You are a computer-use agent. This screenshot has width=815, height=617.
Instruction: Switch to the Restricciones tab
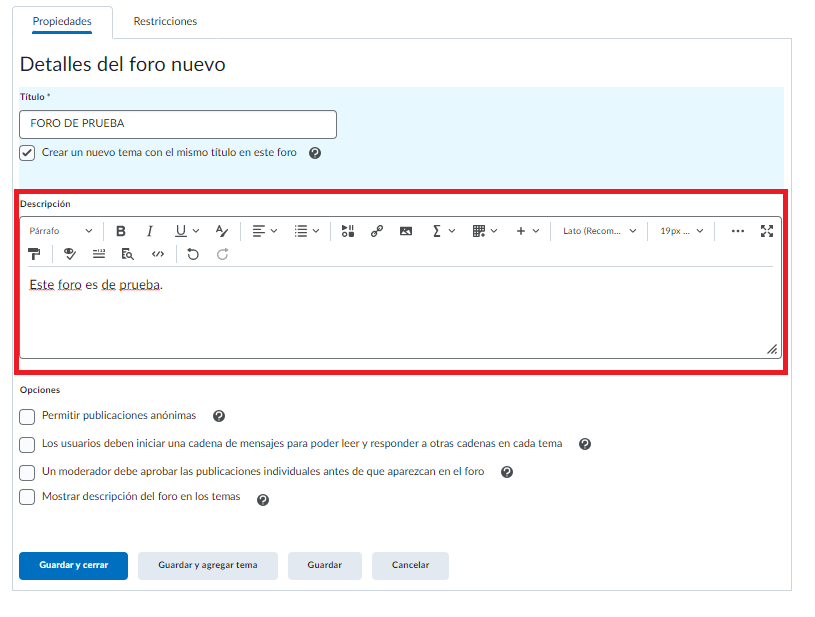(165, 21)
